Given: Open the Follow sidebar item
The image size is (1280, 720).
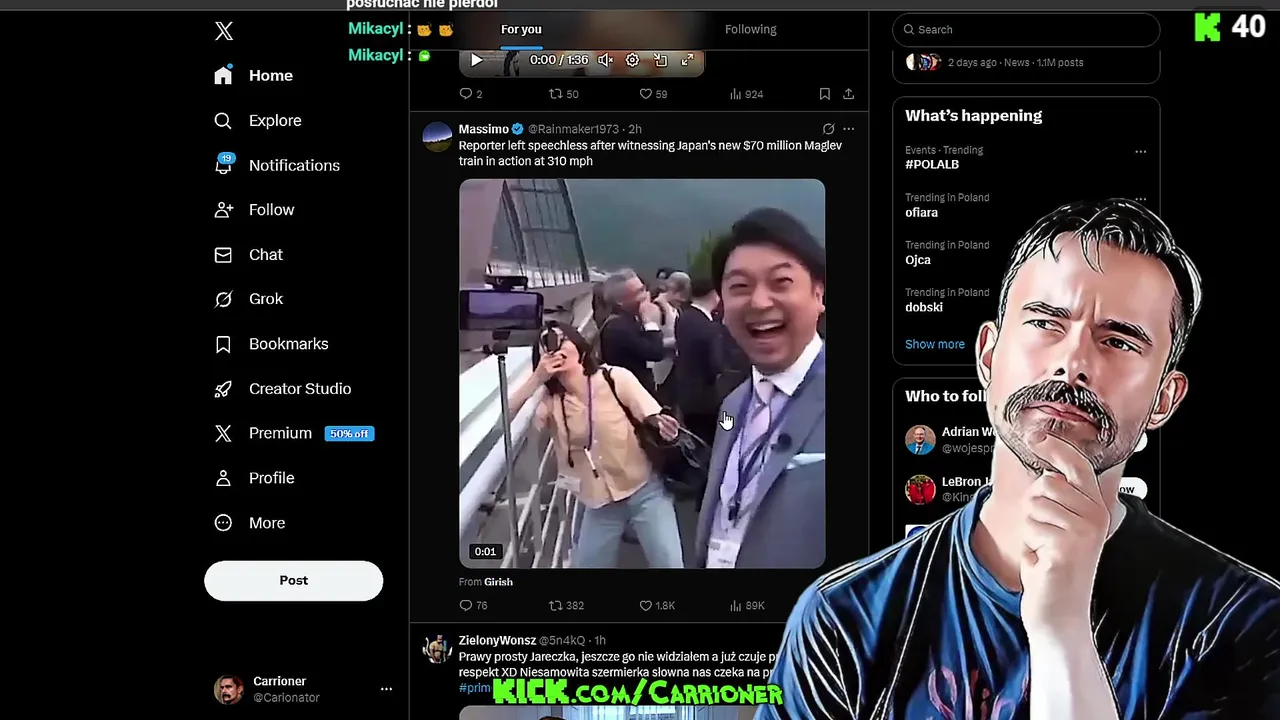Looking at the screenshot, I should pyautogui.click(x=255, y=210).
